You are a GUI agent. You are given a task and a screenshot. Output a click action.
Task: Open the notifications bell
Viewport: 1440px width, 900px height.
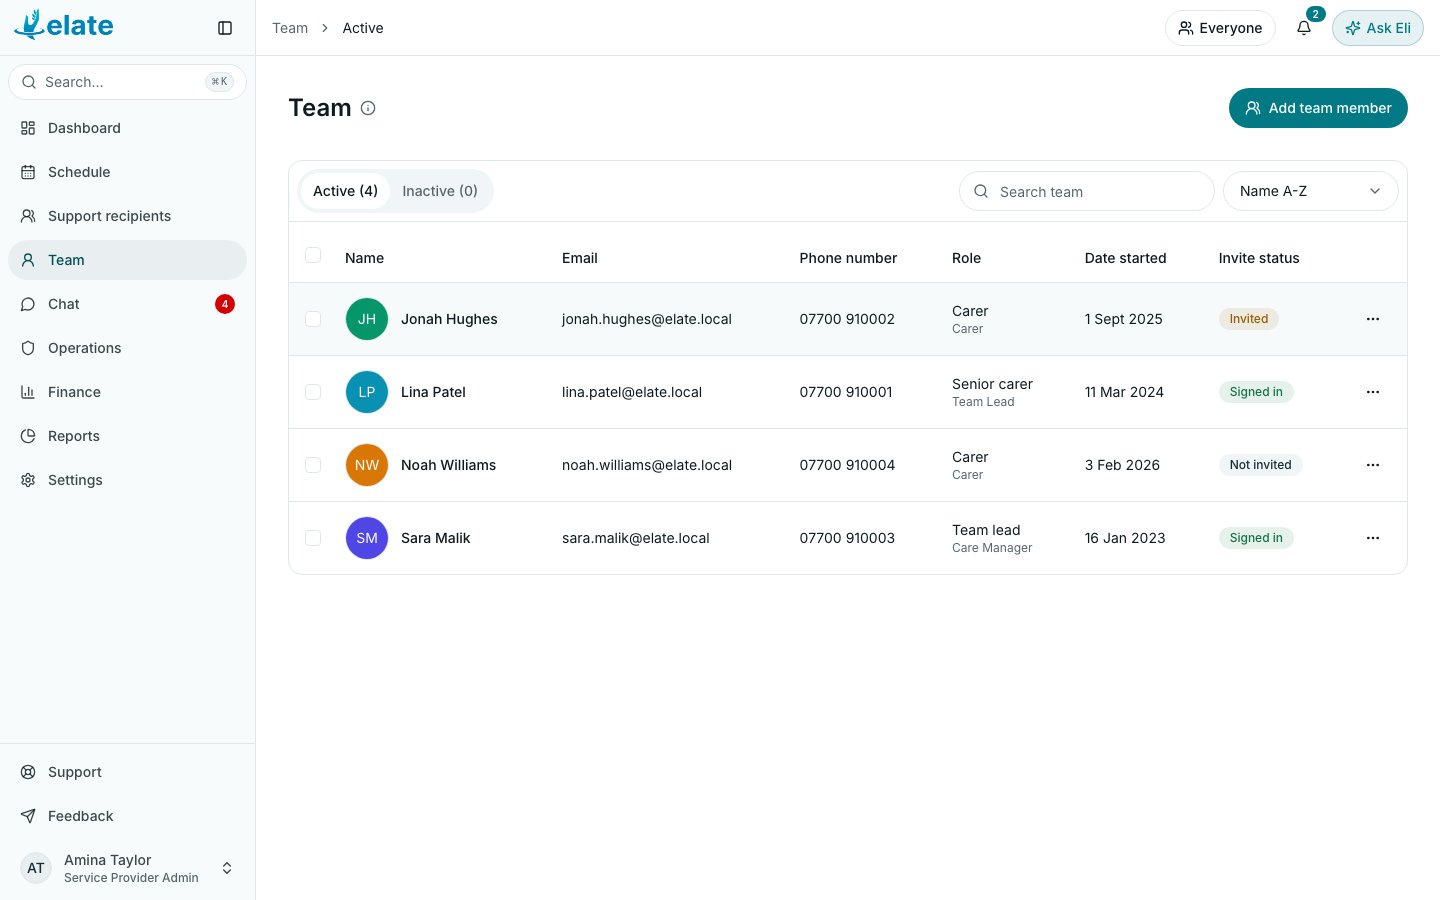[x=1304, y=28]
